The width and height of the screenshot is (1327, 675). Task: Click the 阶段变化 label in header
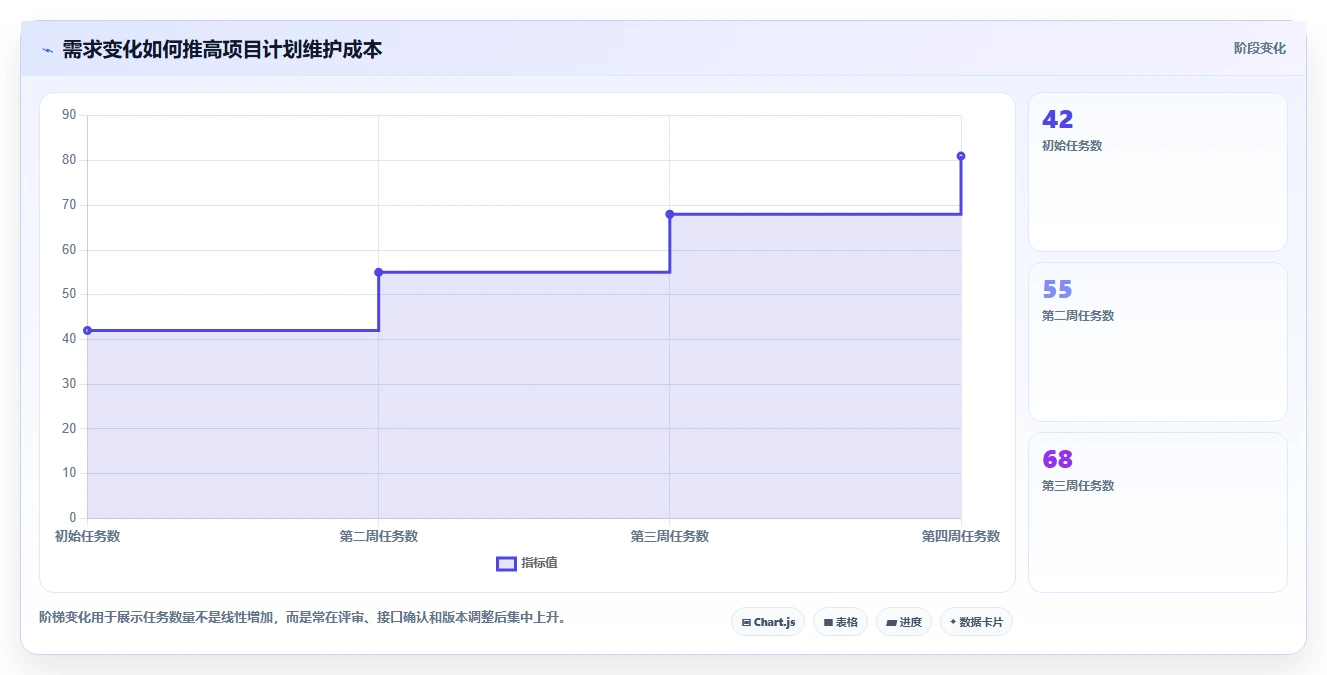click(1259, 48)
